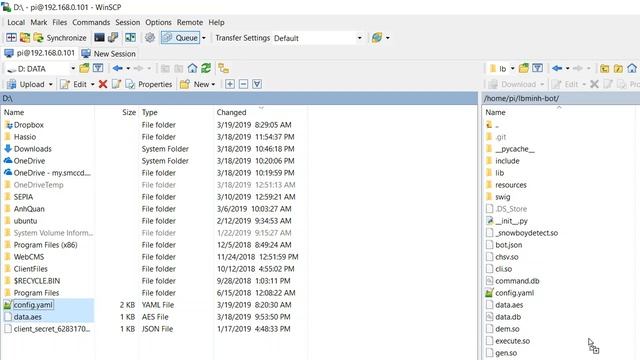Open the Mark menu

[39, 22]
